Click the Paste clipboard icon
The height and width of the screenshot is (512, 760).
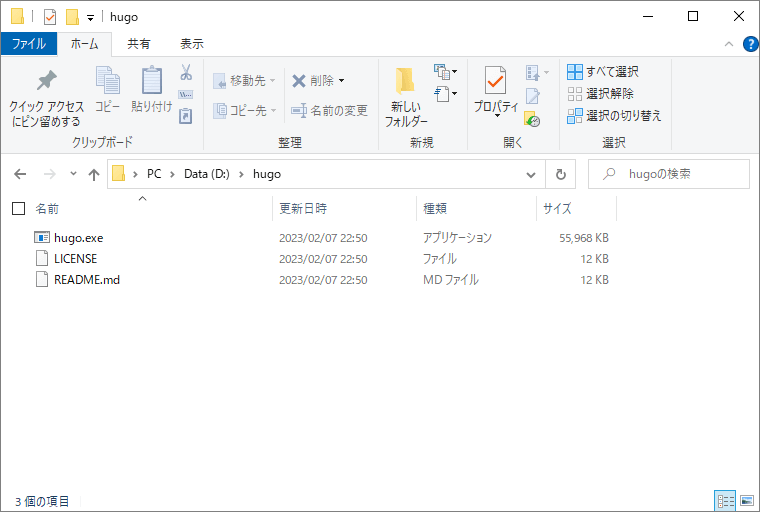pyautogui.click(x=152, y=82)
